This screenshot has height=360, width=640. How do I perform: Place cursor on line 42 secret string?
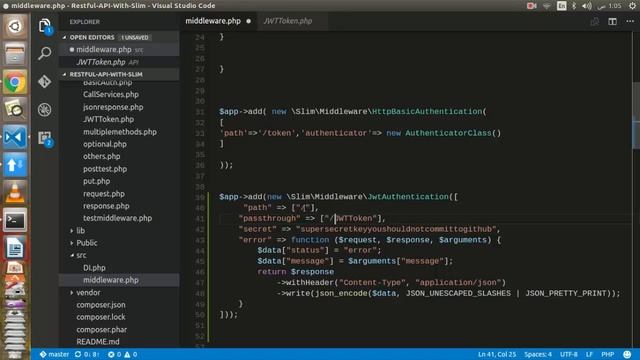click(396, 229)
